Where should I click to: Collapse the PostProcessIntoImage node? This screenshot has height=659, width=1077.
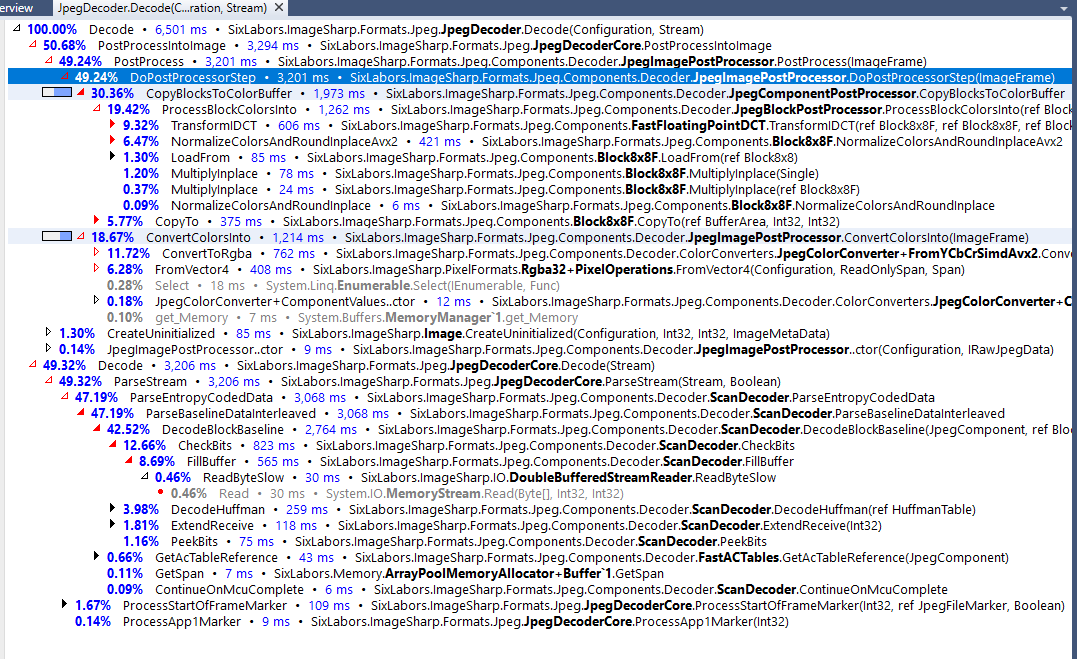[32, 45]
